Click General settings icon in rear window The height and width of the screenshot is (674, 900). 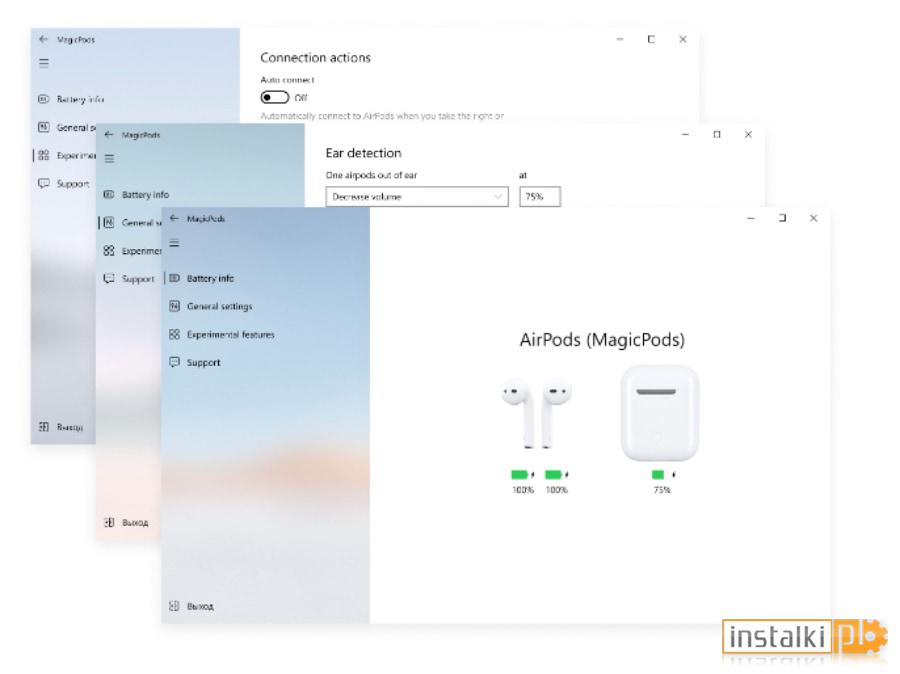tap(44, 127)
